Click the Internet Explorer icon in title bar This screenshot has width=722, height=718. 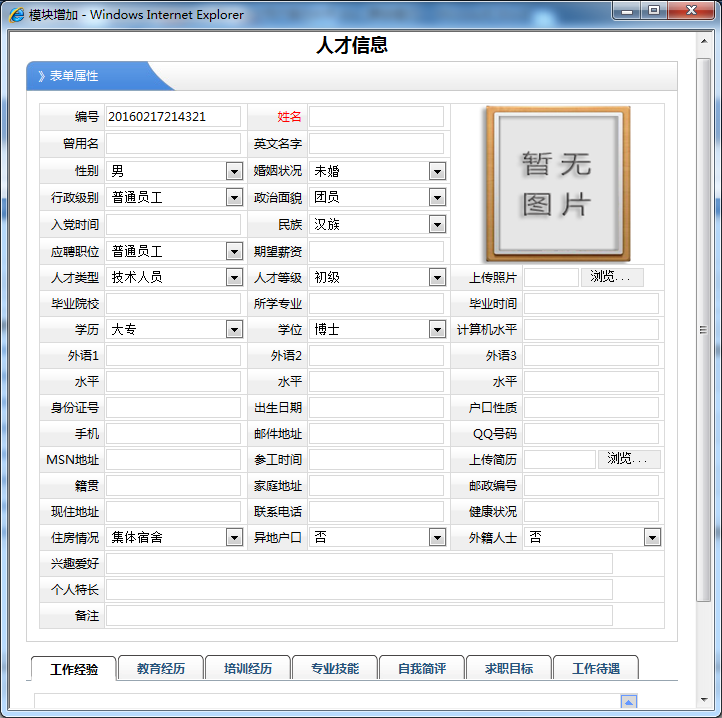click(x=16, y=14)
